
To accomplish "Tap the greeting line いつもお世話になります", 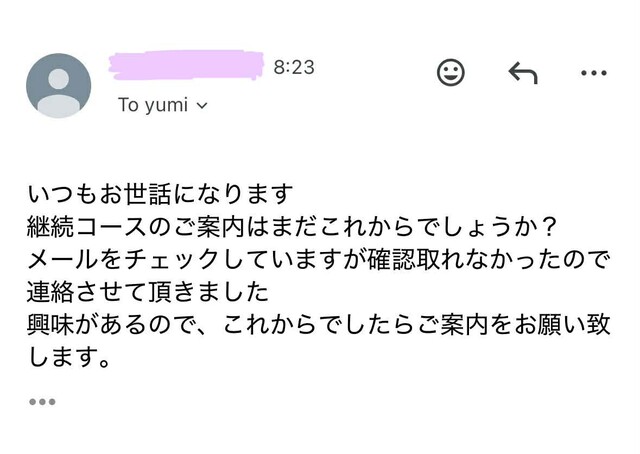I will click(160, 194).
